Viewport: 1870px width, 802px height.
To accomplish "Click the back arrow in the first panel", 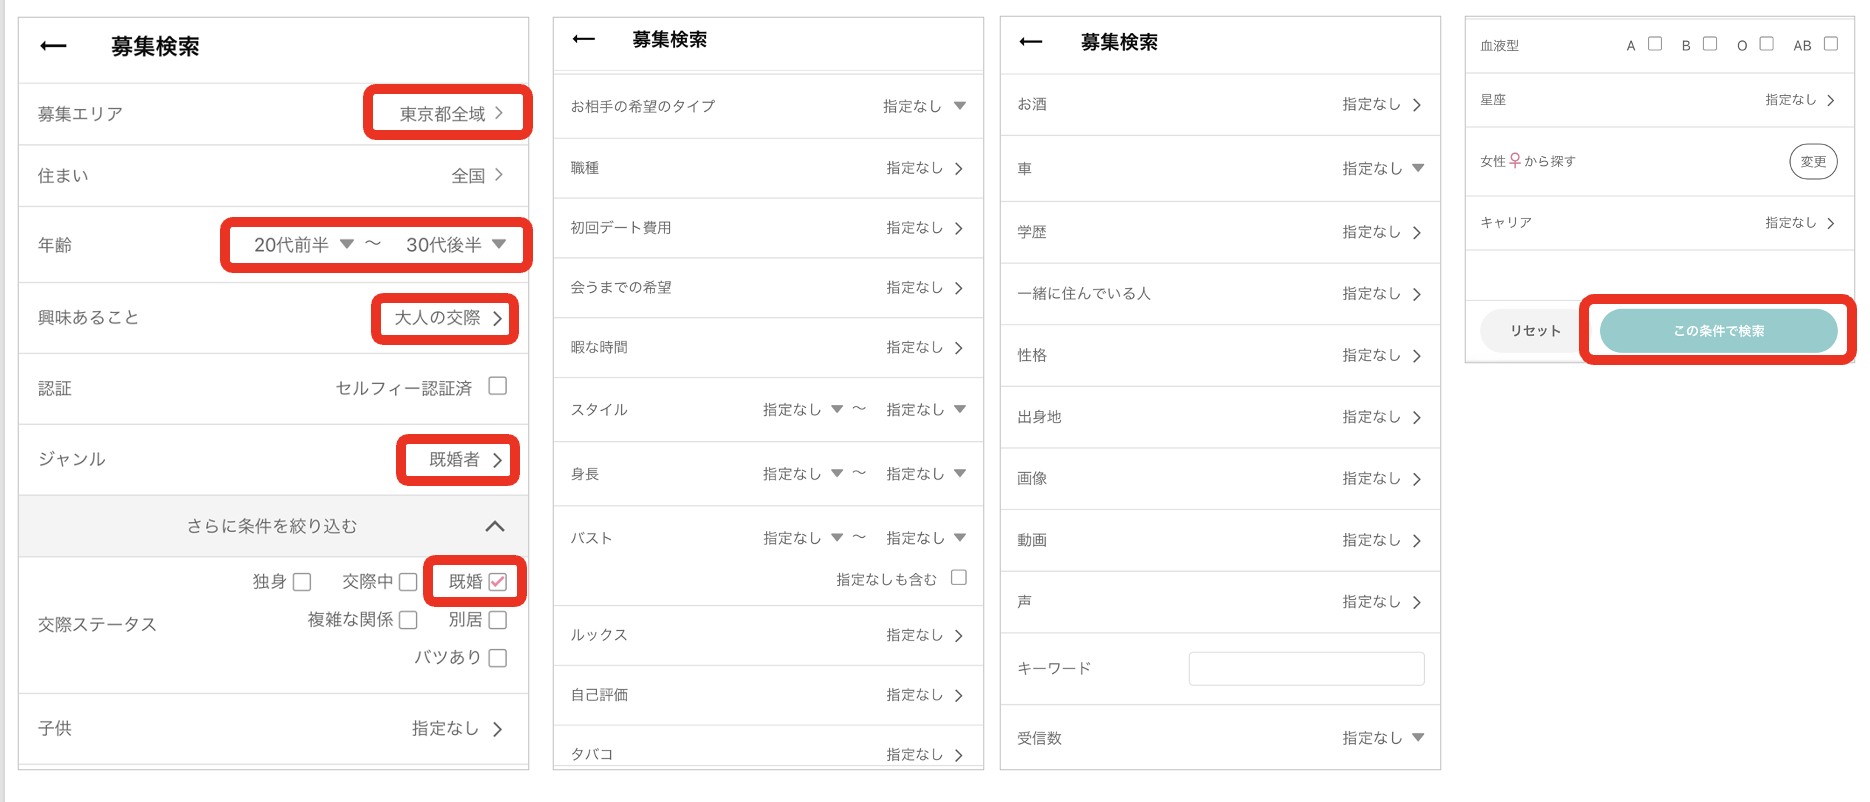I will tap(53, 46).
